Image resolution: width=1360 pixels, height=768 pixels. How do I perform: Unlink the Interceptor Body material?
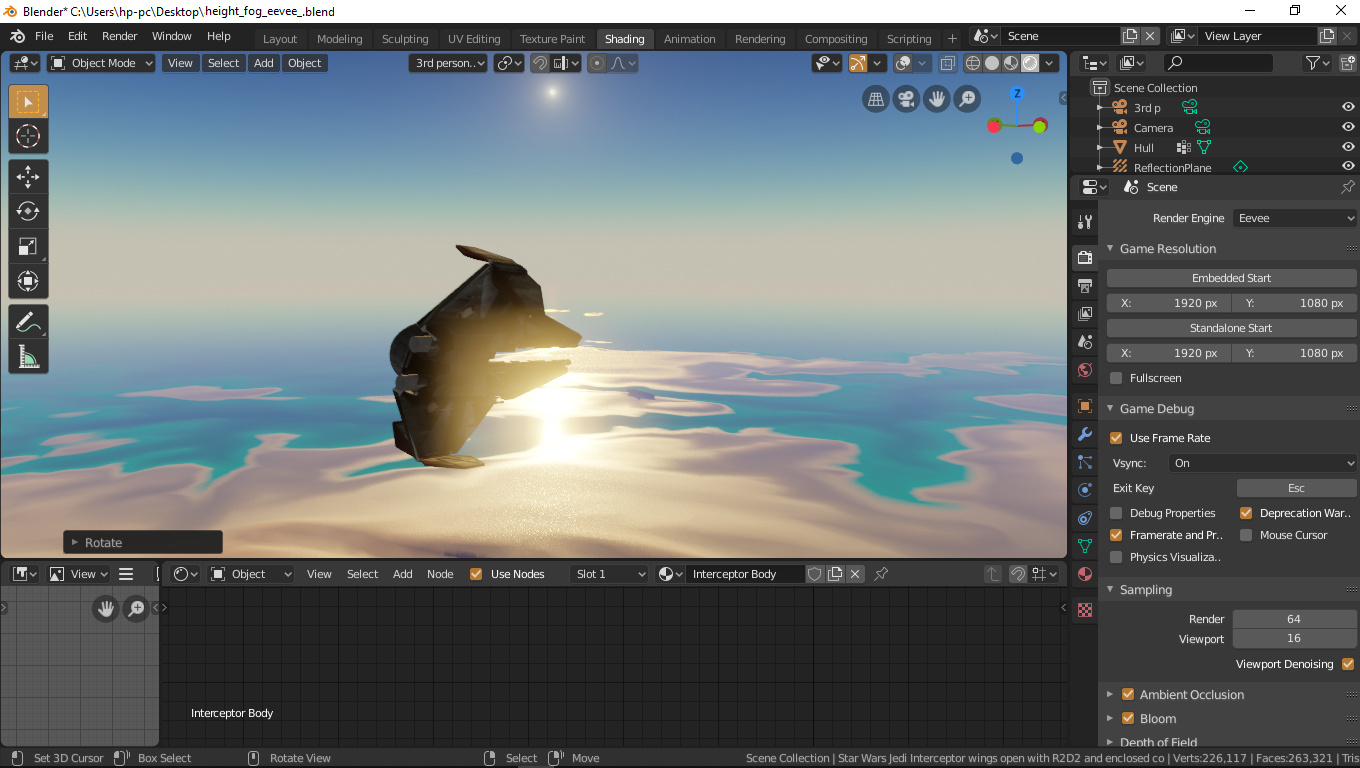855,574
